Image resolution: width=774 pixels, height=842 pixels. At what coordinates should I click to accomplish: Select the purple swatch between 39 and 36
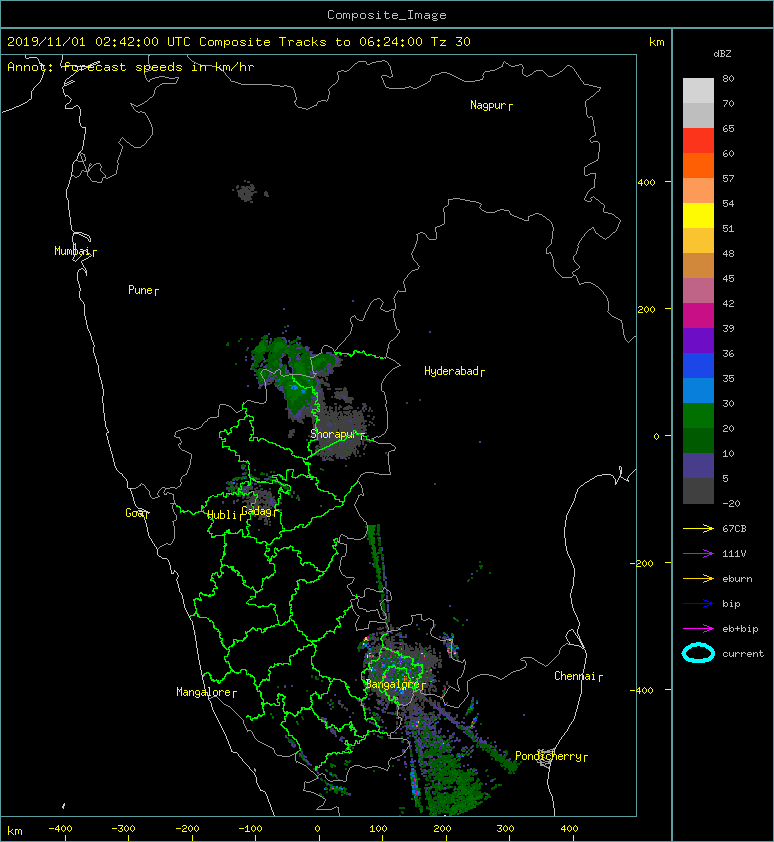pyautogui.click(x=698, y=340)
